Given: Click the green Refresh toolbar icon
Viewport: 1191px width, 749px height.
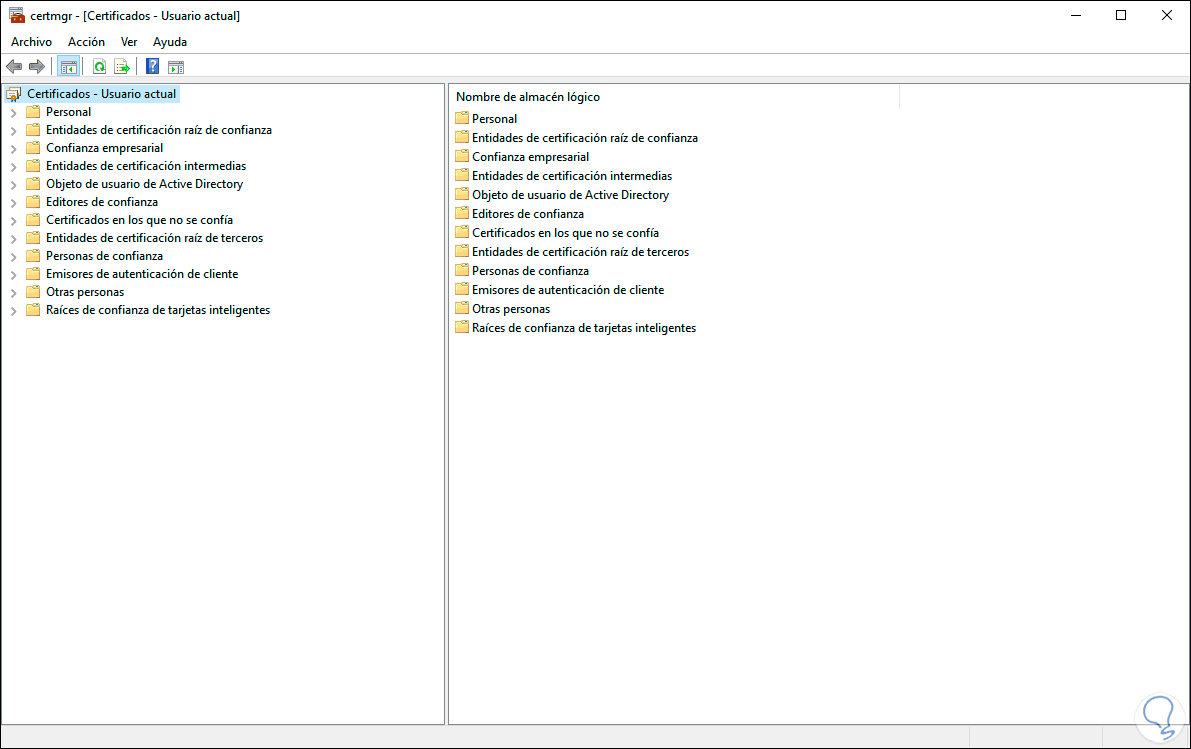Looking at the screenshot, I should [x=99, y=67].
